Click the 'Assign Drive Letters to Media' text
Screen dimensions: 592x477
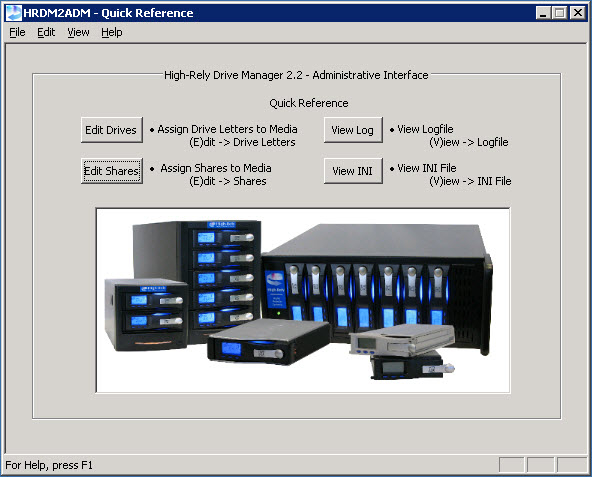227,129
